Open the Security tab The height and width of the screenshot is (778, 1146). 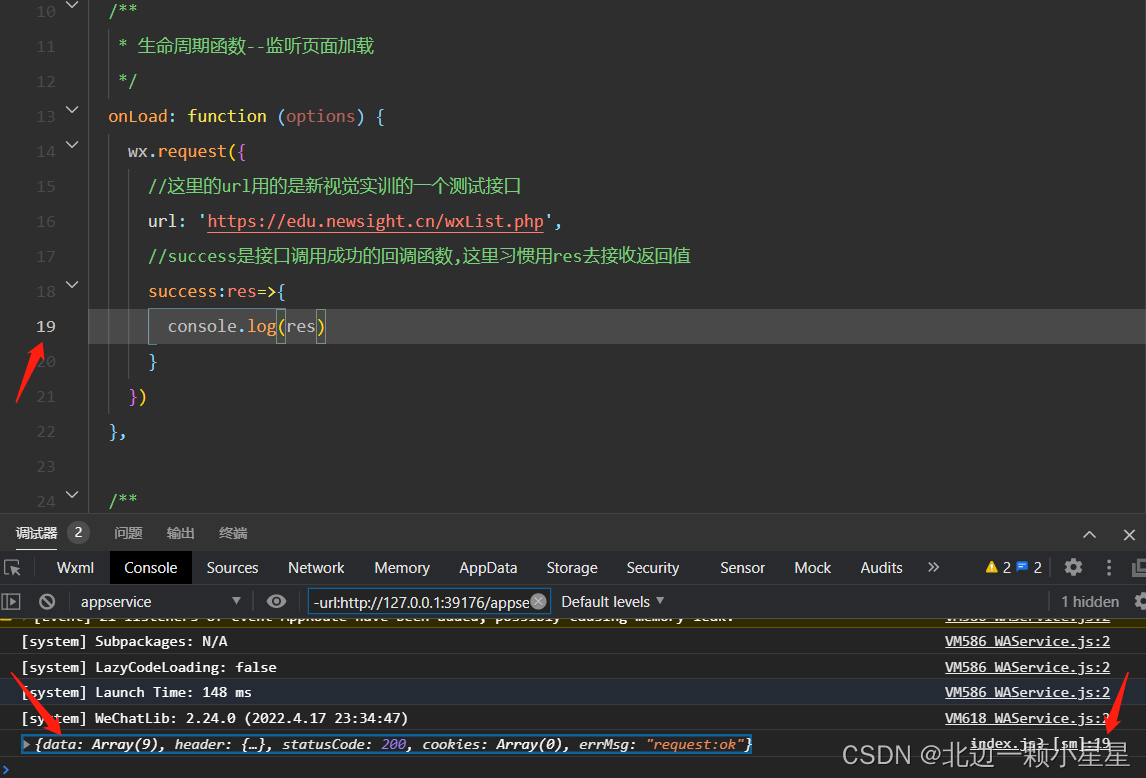[653, 568]
